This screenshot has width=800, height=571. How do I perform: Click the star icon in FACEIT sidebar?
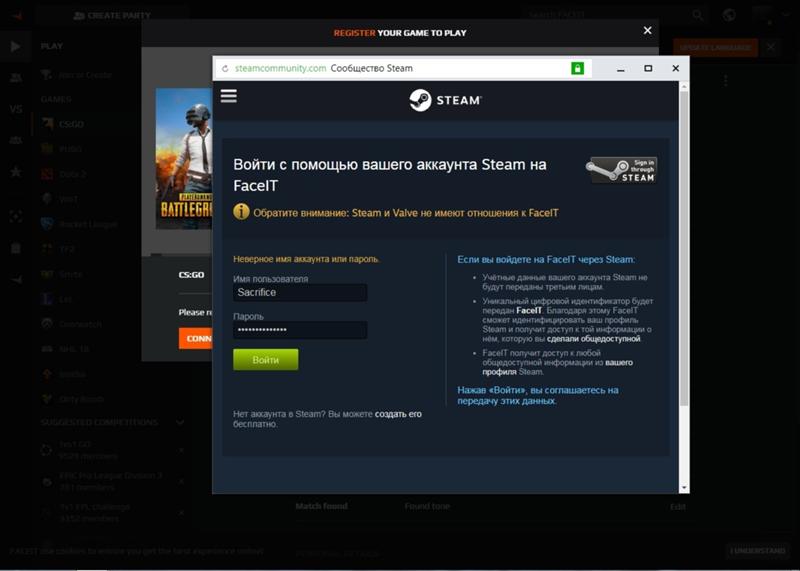pyautogui.click(x=16, y=171)
